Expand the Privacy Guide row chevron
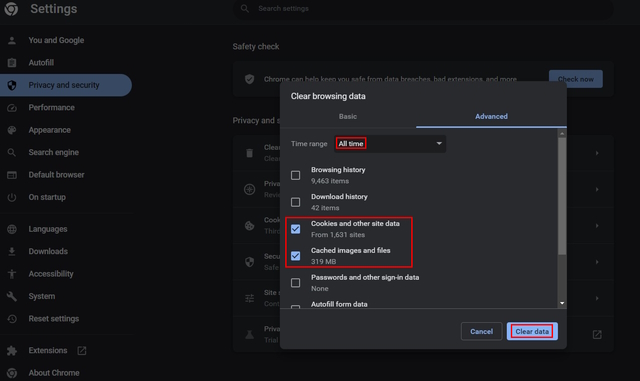 pos(597,189)
